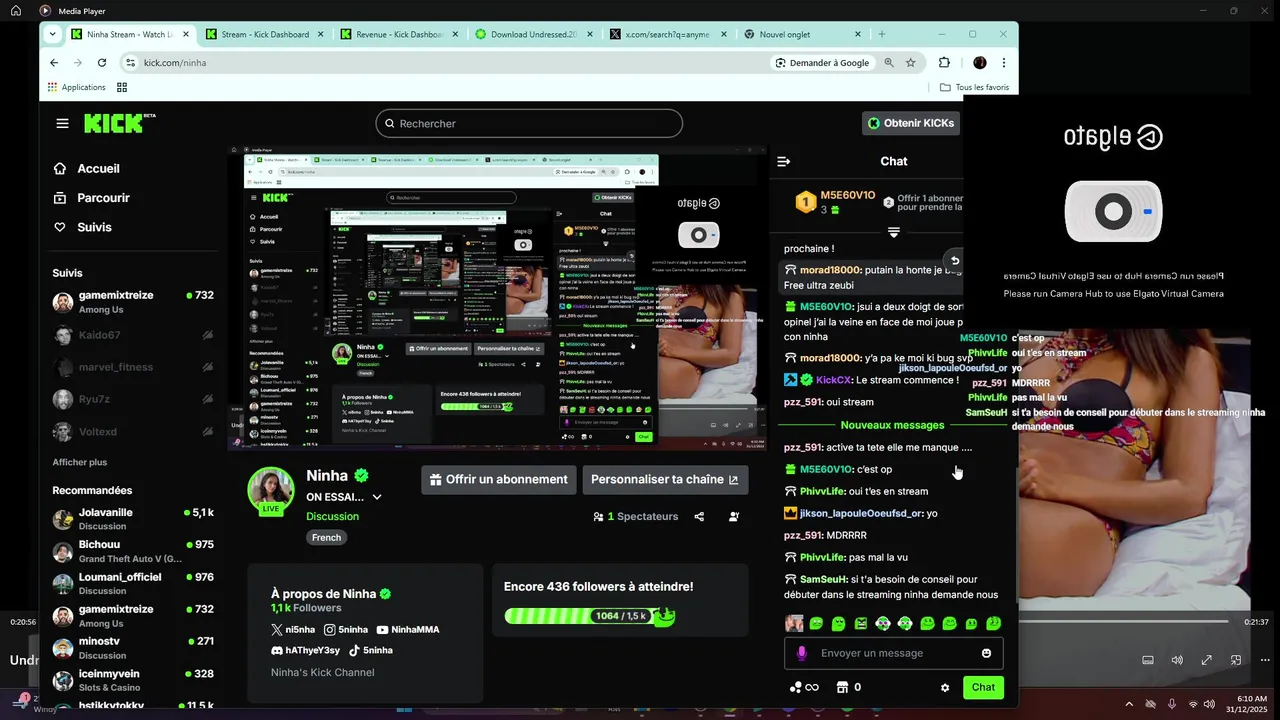Open NinhaMMA YouTube link

pos(408,630)
